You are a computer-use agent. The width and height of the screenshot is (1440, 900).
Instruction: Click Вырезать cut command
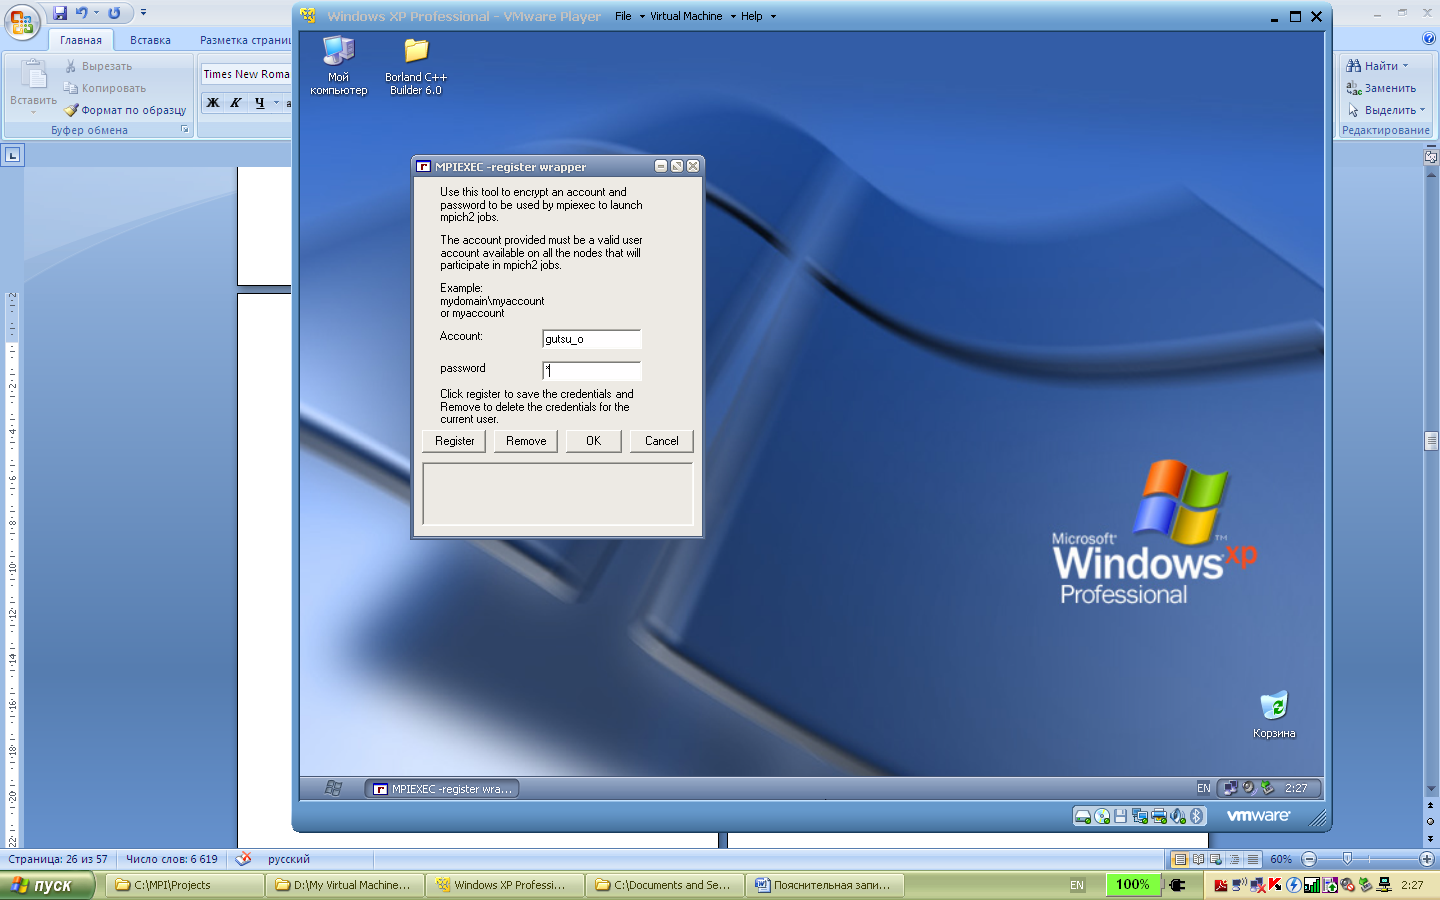coord(98,66)
